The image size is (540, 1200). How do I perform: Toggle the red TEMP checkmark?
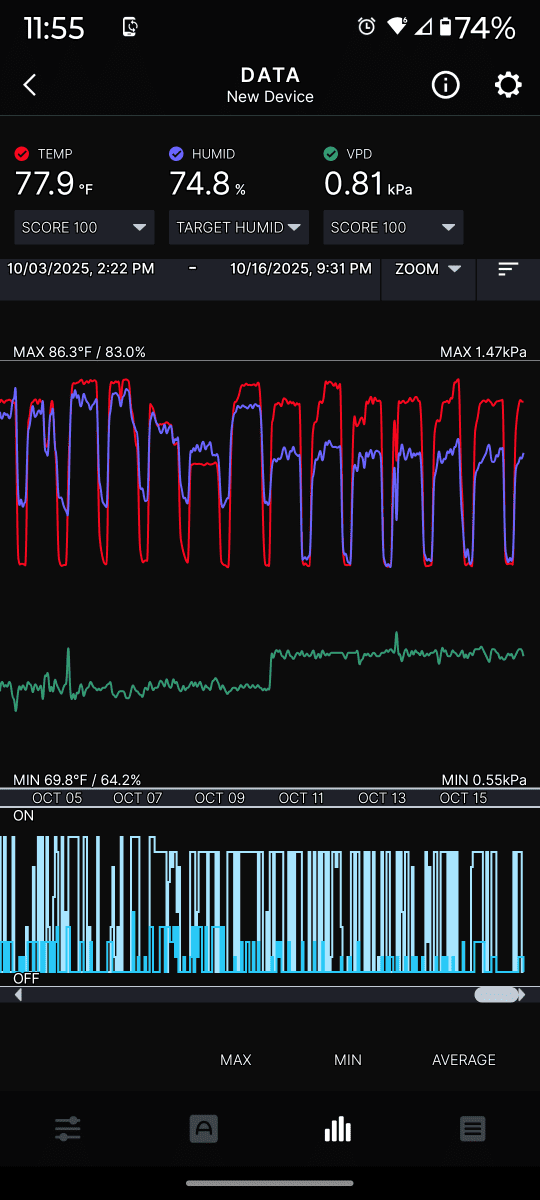[x=22, y=154]
